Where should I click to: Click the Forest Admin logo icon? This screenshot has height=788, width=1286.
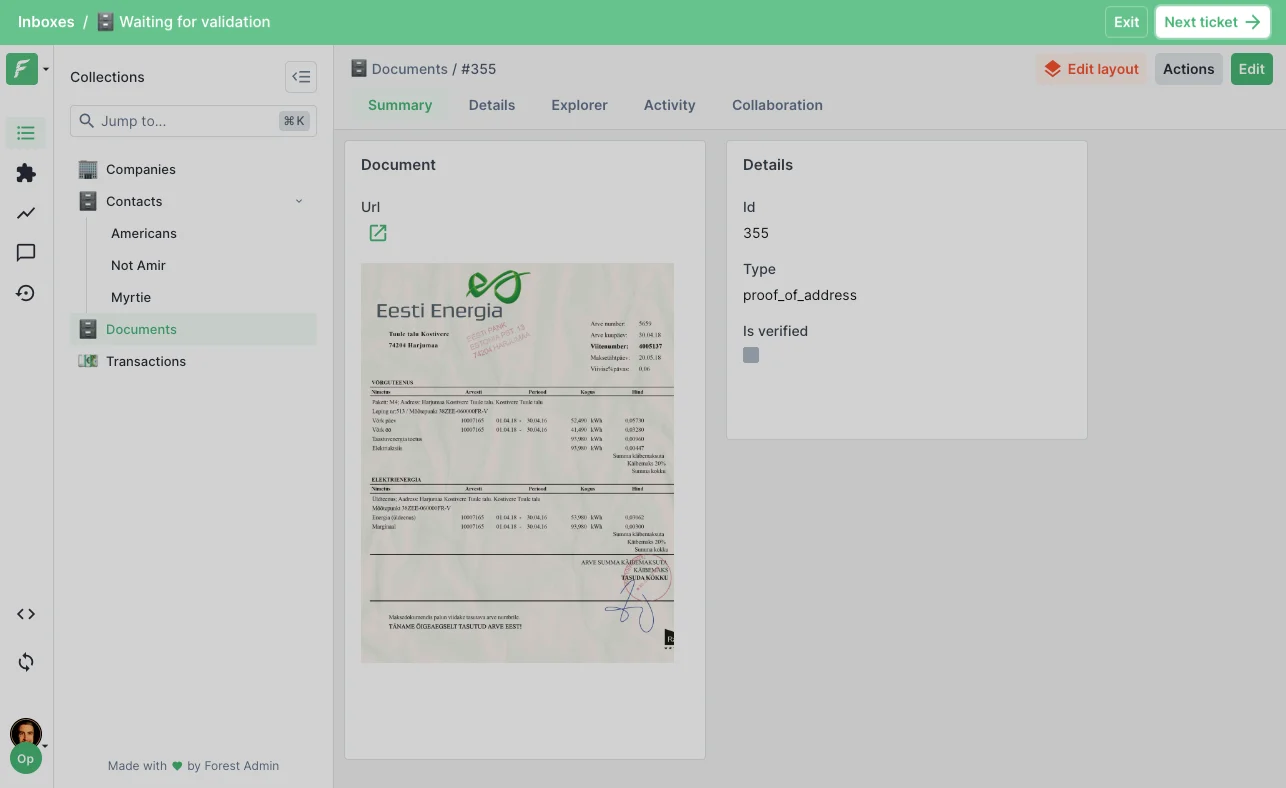pos(21,69)
